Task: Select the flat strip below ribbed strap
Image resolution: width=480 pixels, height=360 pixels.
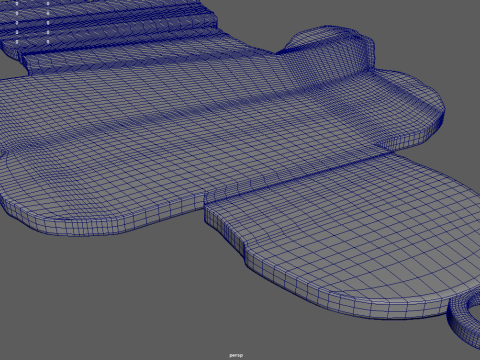Action: (133, 62)
